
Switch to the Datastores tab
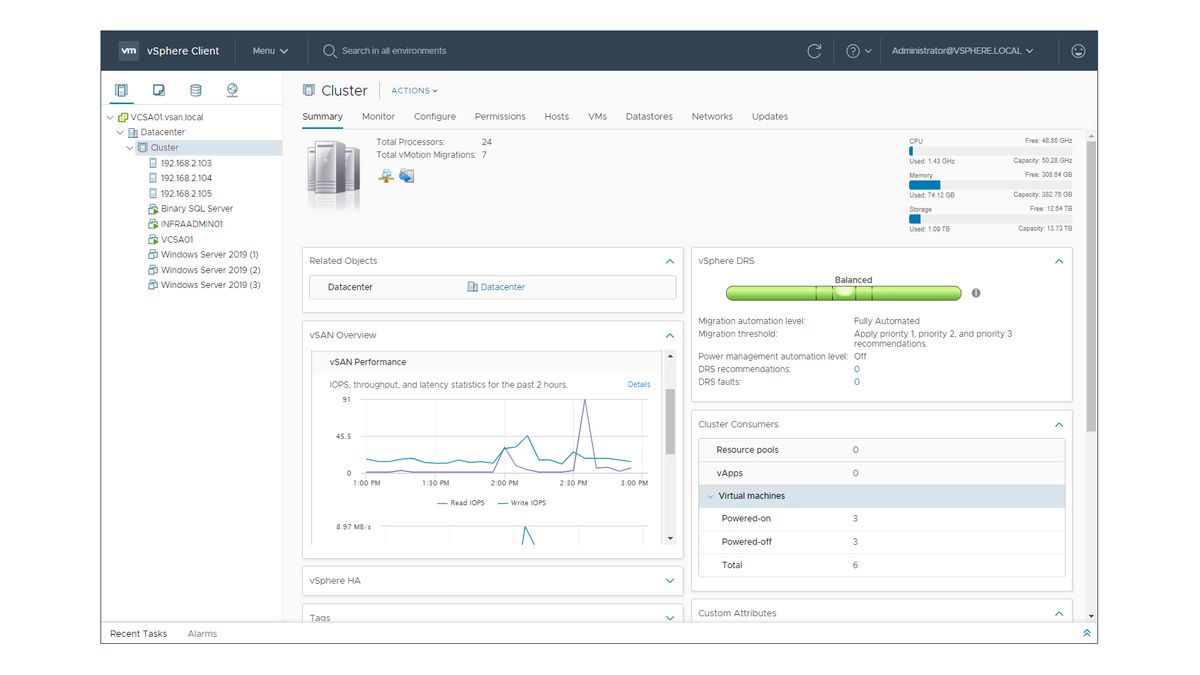pyautogui.click(x=648, y=116)
